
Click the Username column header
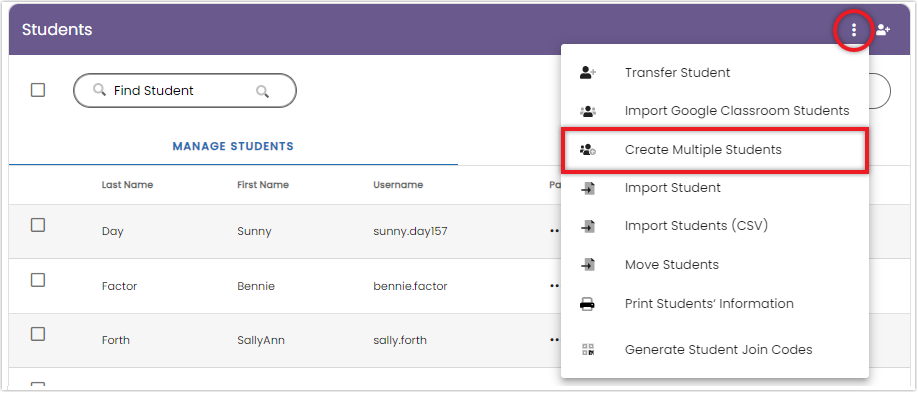[x=398, y=185]
